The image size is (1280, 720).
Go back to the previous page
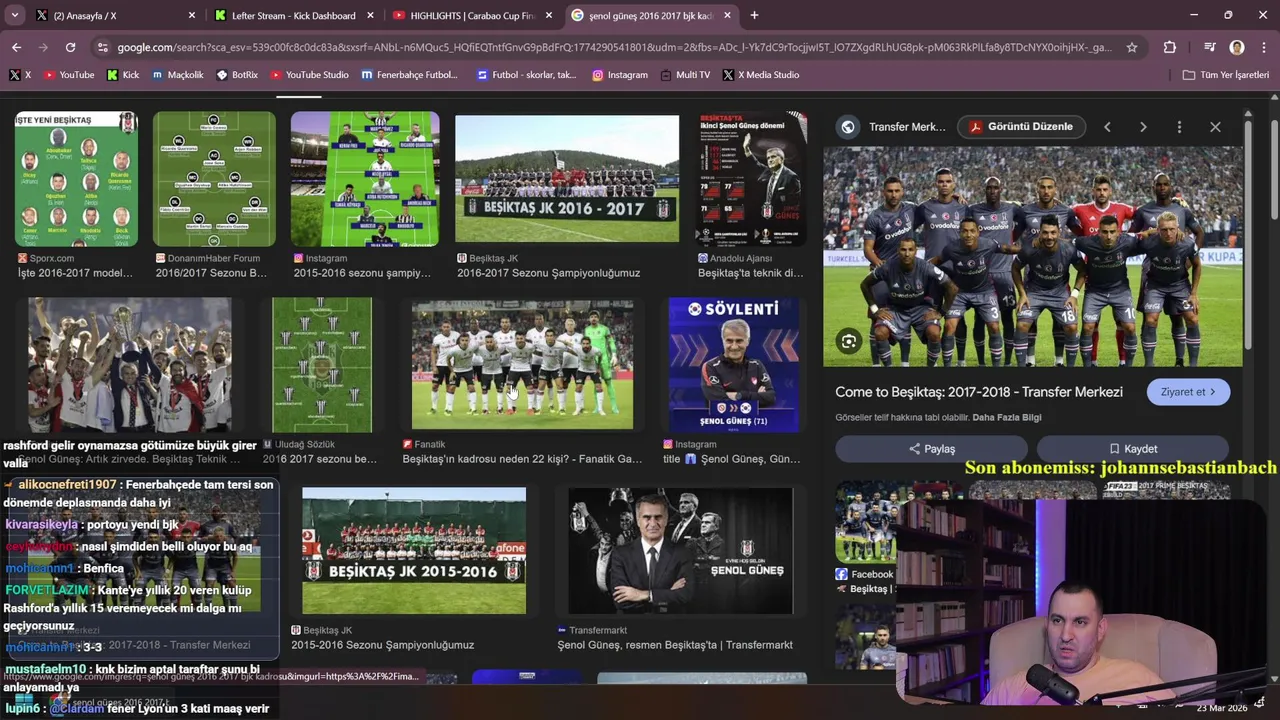[x=16, y=47]
